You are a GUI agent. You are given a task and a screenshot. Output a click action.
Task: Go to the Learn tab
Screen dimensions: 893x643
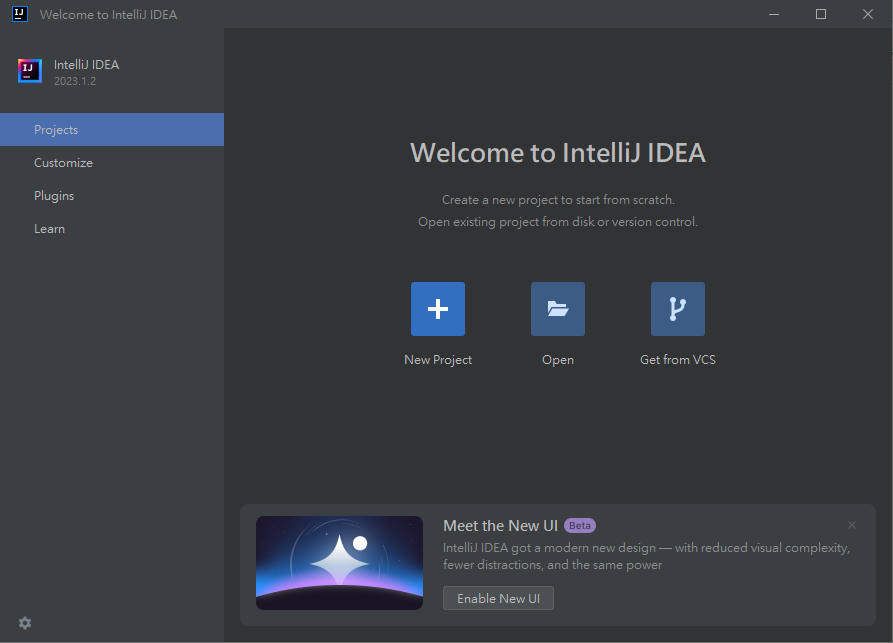click(112, 228)
